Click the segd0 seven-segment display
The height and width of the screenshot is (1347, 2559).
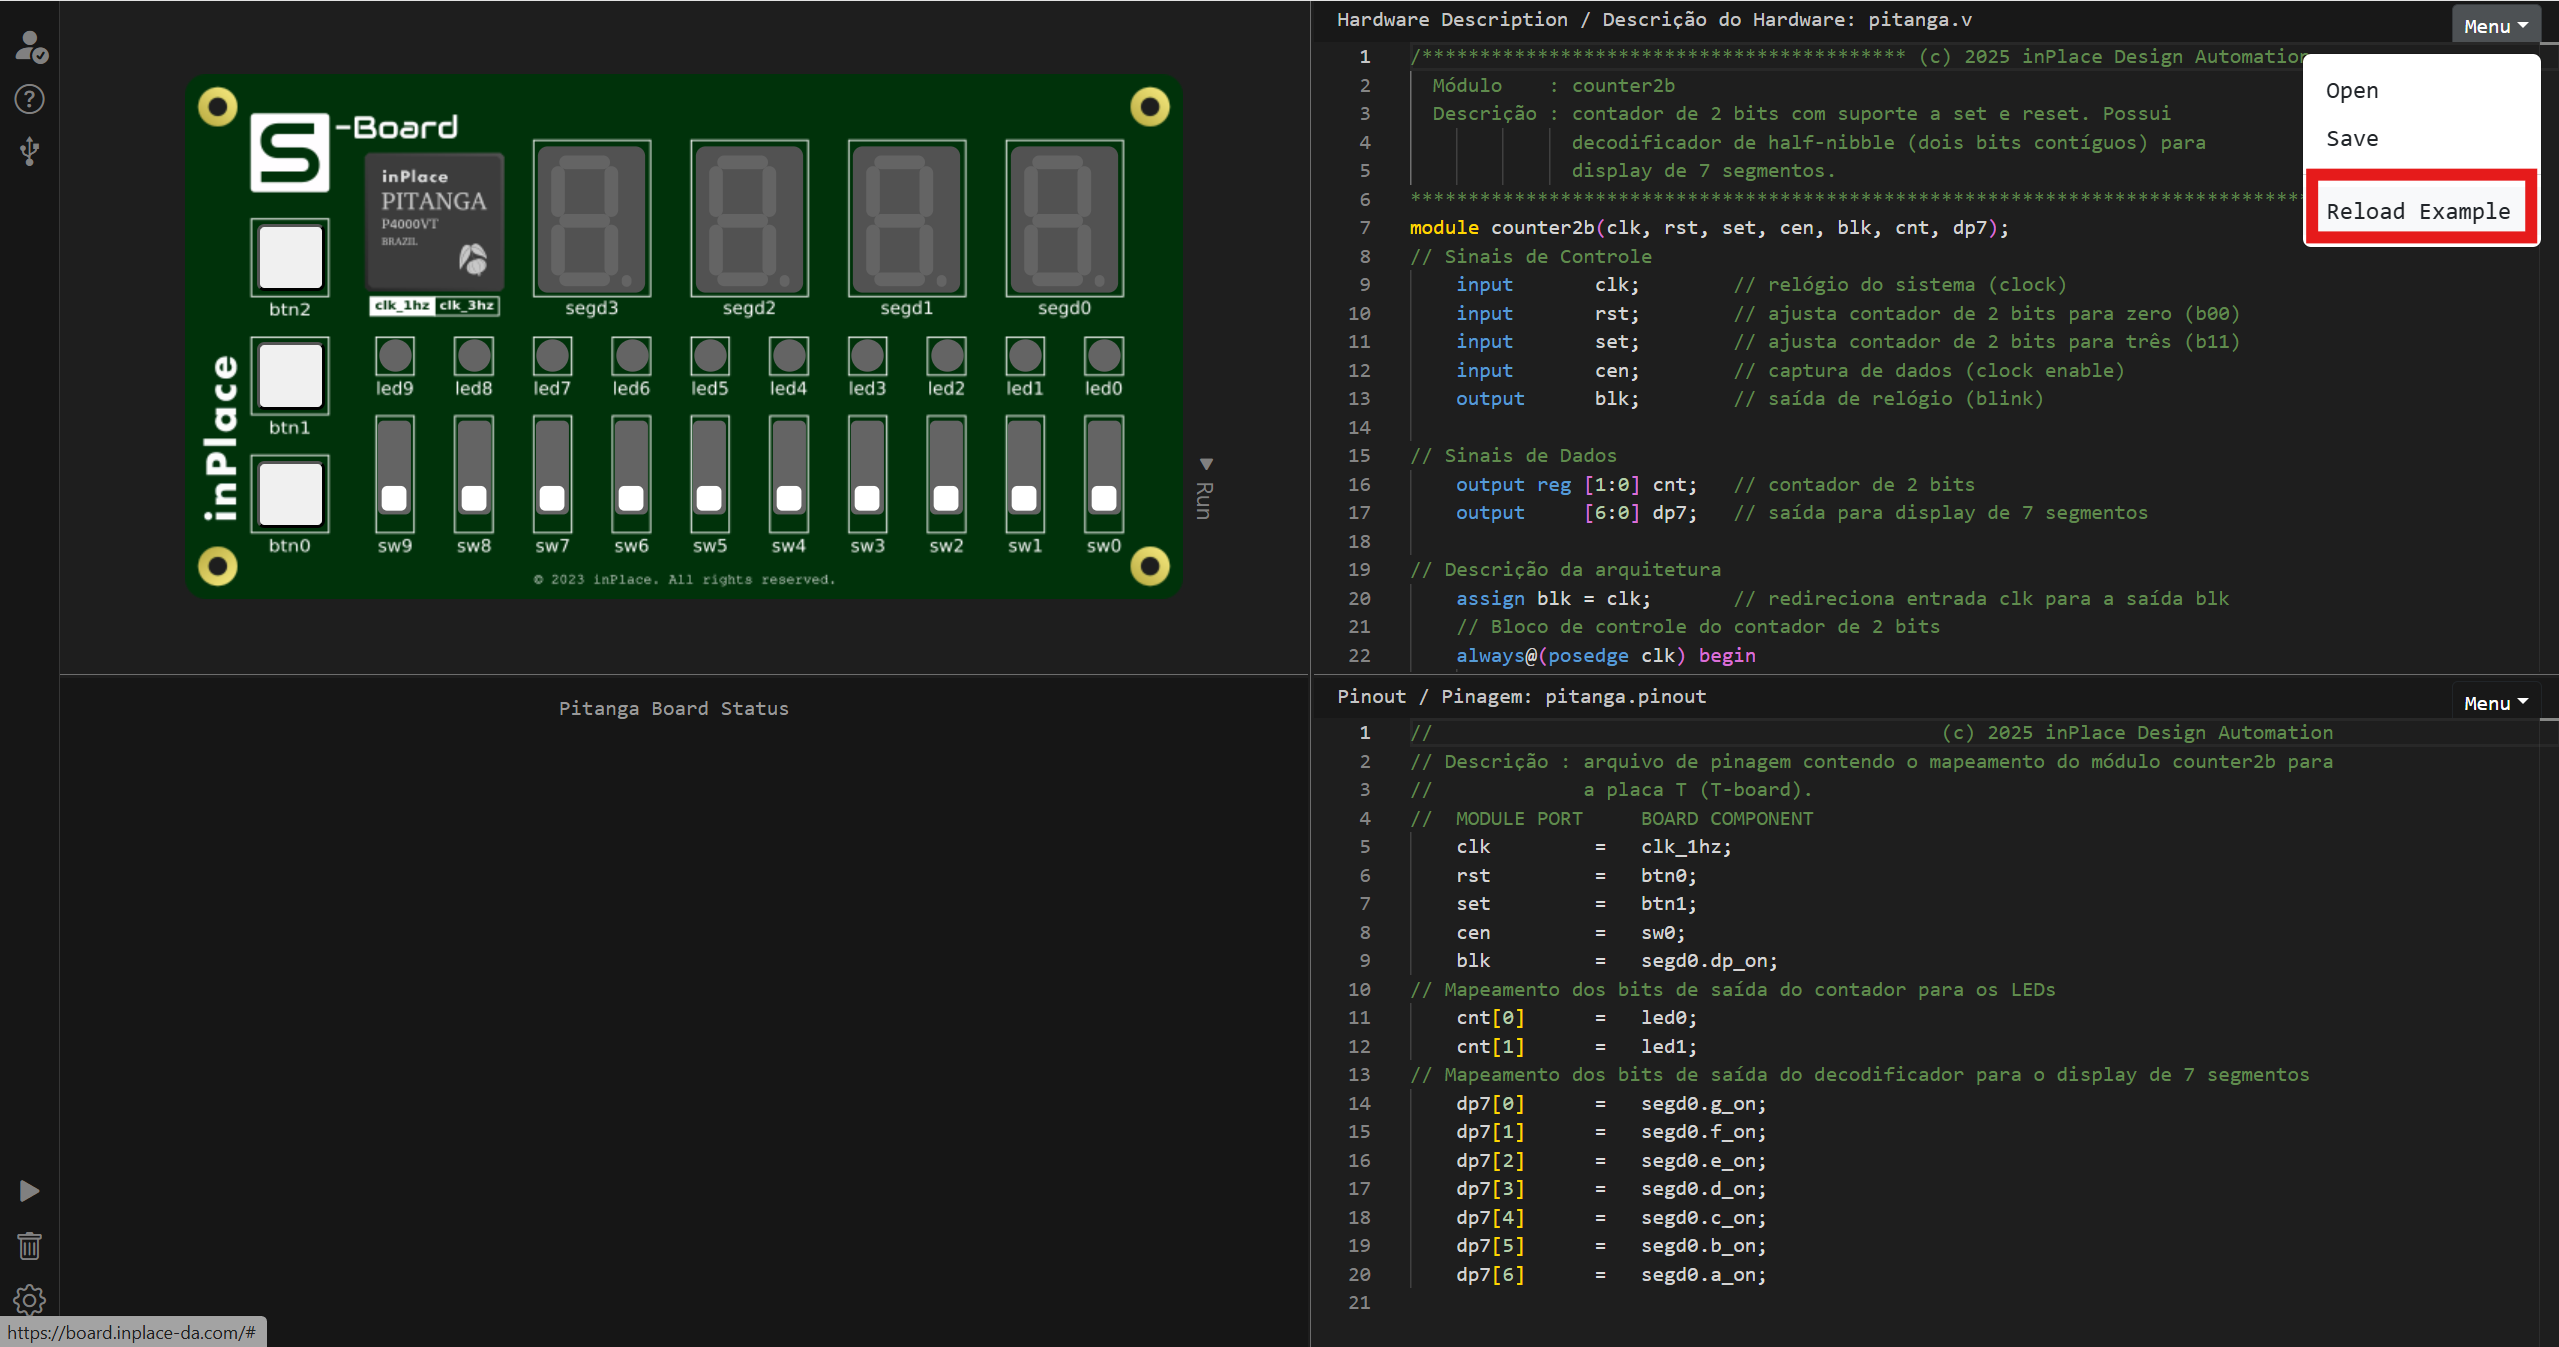tap(1065, 218)
